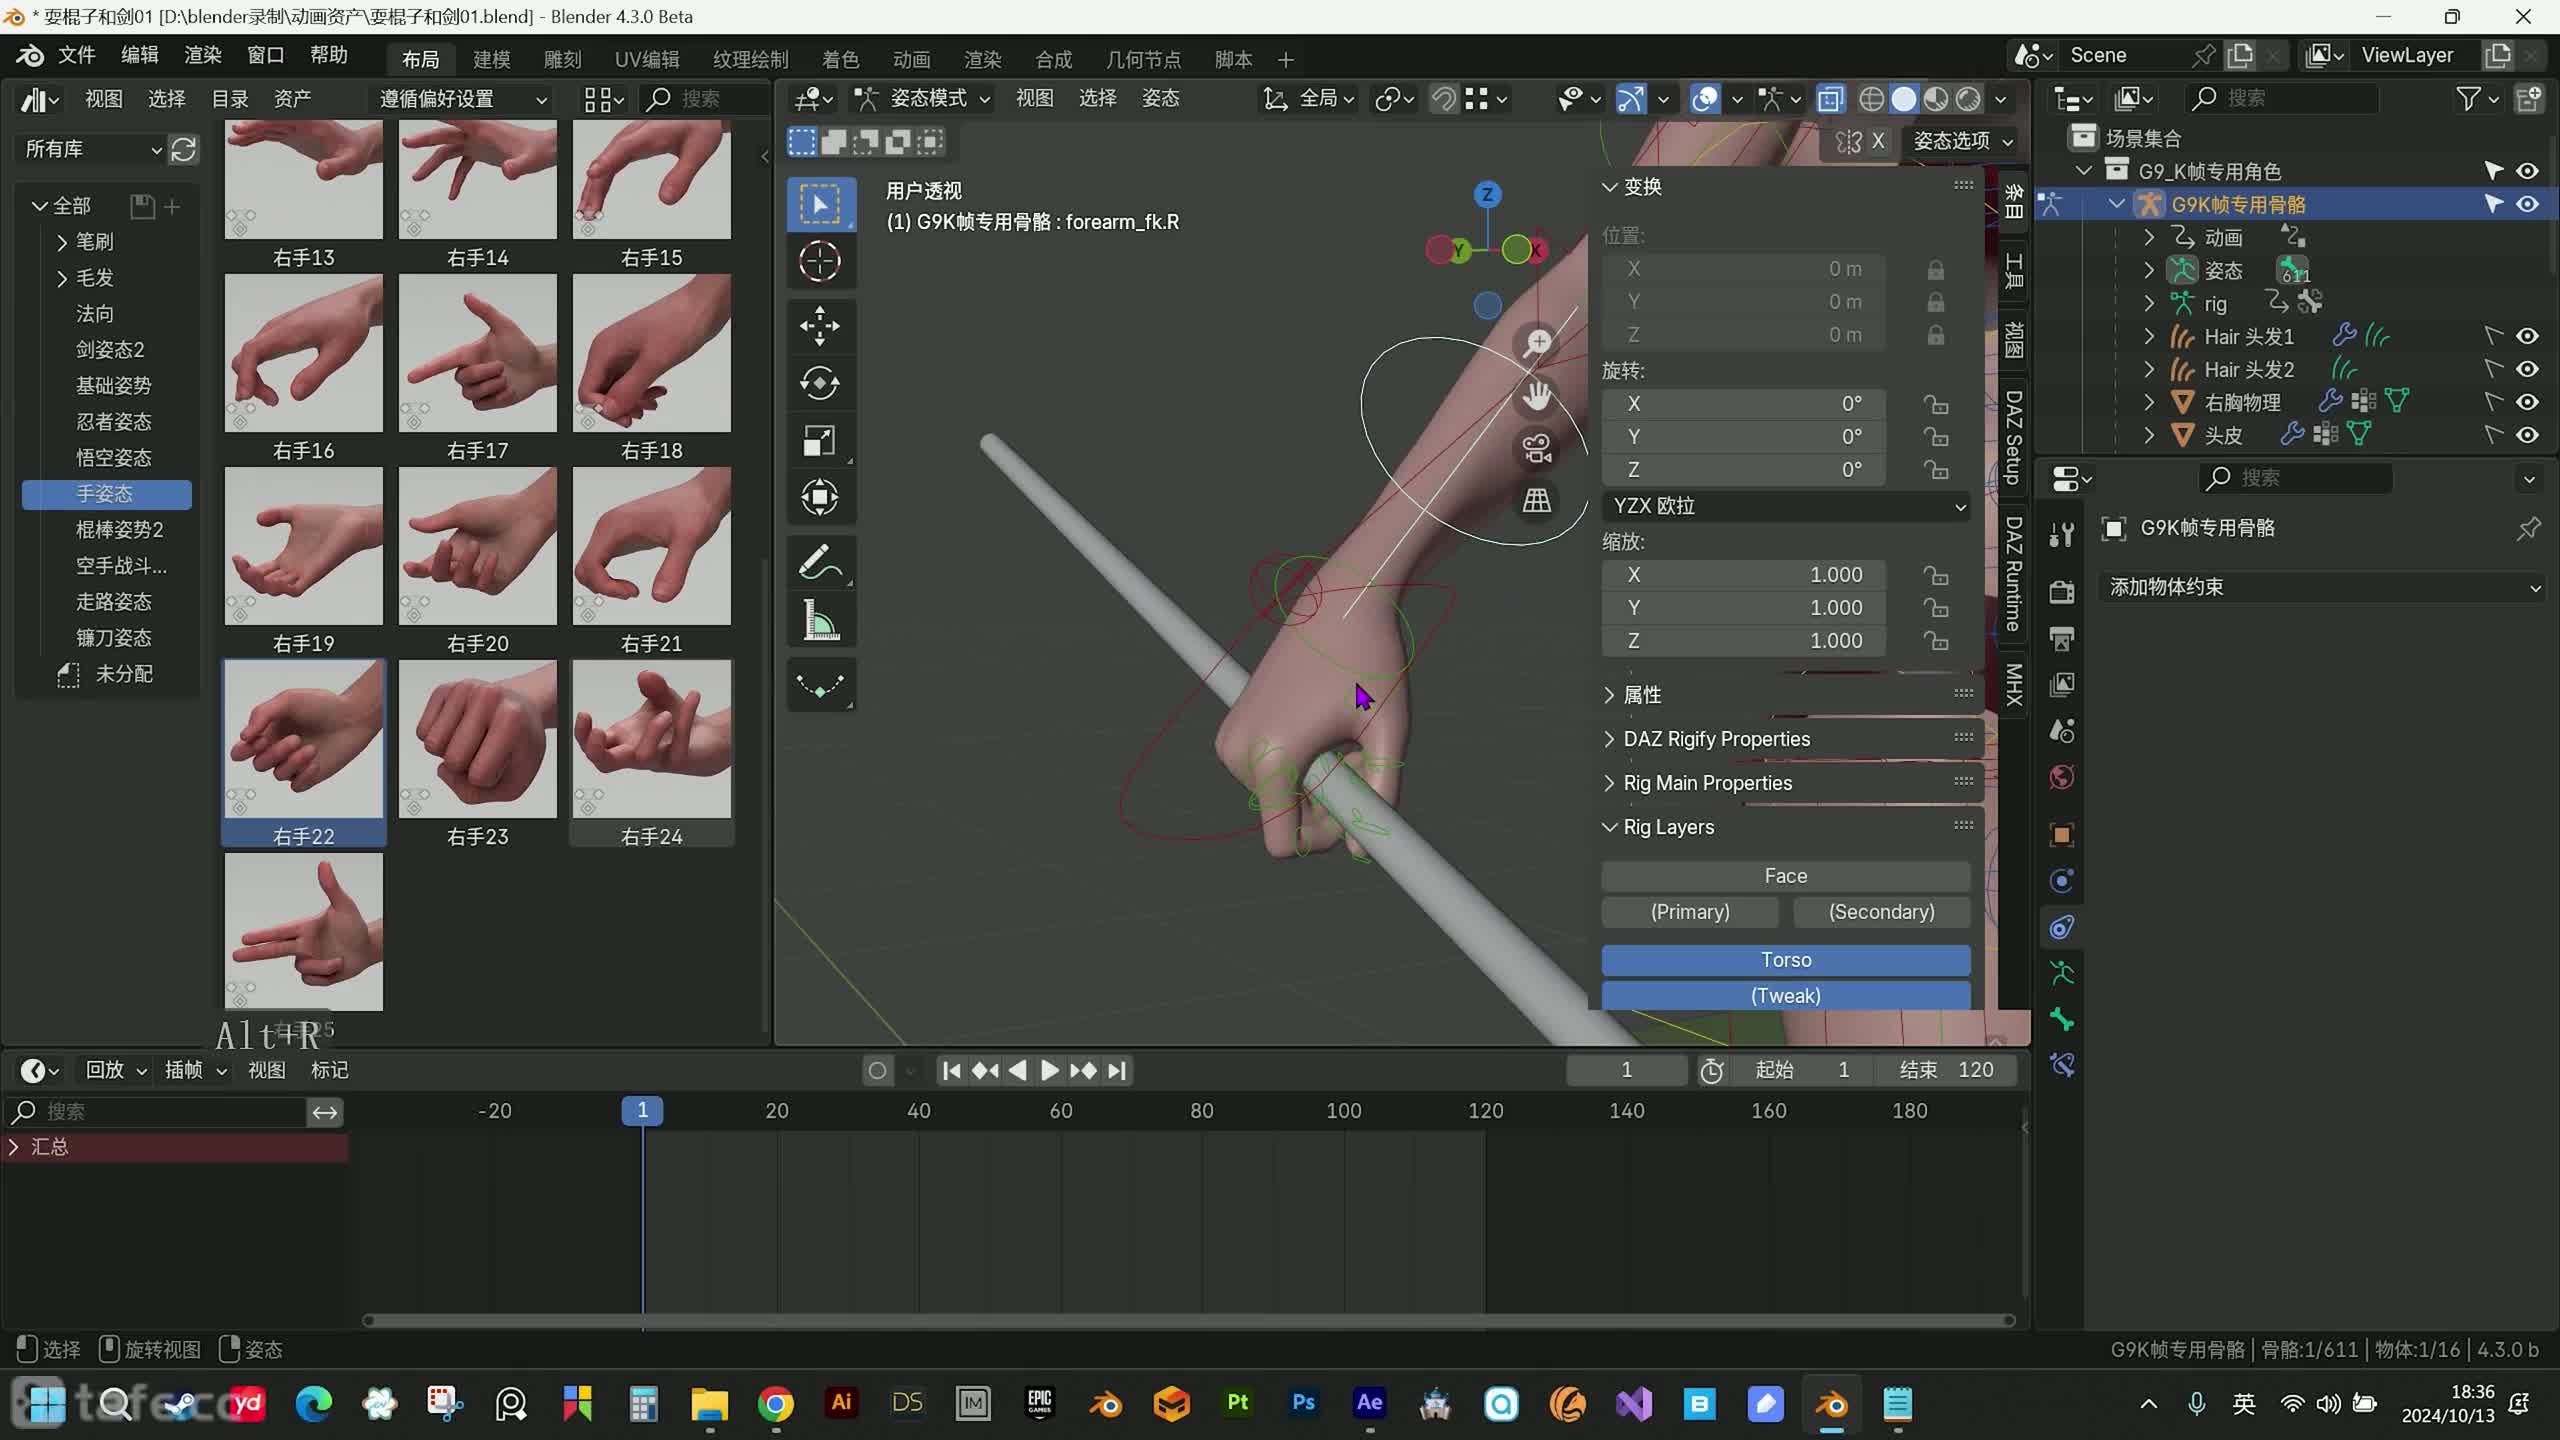Image resolution: width=2560 pixels, height=1440 pixels.
Task: Toggle the X location lock
Action: [1936, 270]
